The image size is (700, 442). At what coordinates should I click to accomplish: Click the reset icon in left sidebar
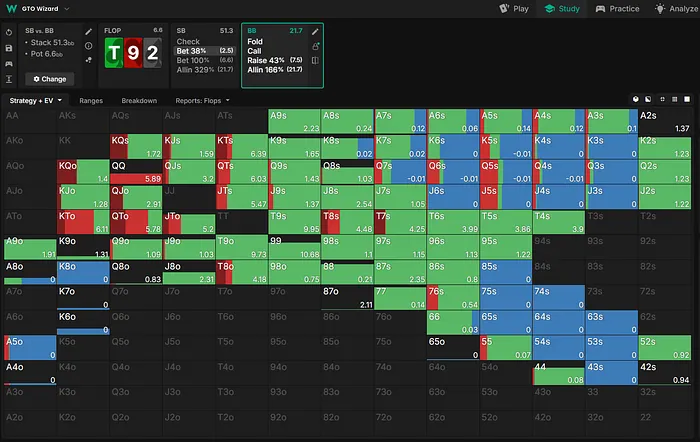click(x=8, y=33)
